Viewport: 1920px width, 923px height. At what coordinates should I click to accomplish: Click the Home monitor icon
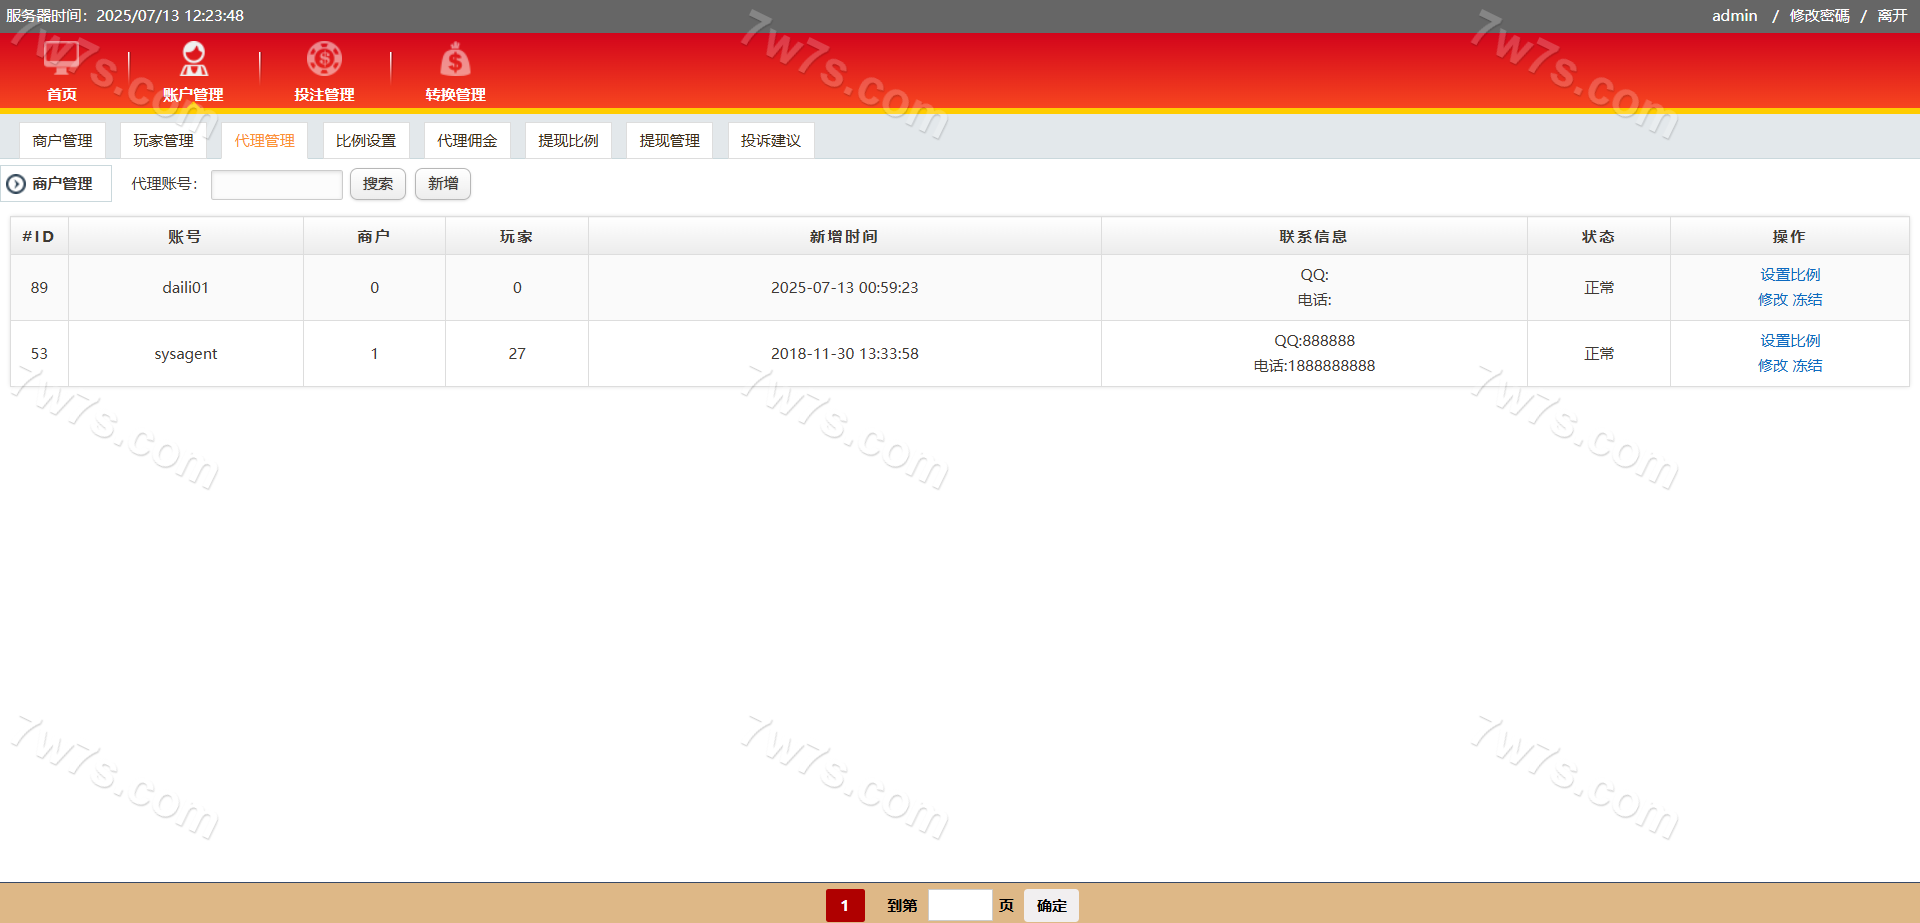point(62,59)
